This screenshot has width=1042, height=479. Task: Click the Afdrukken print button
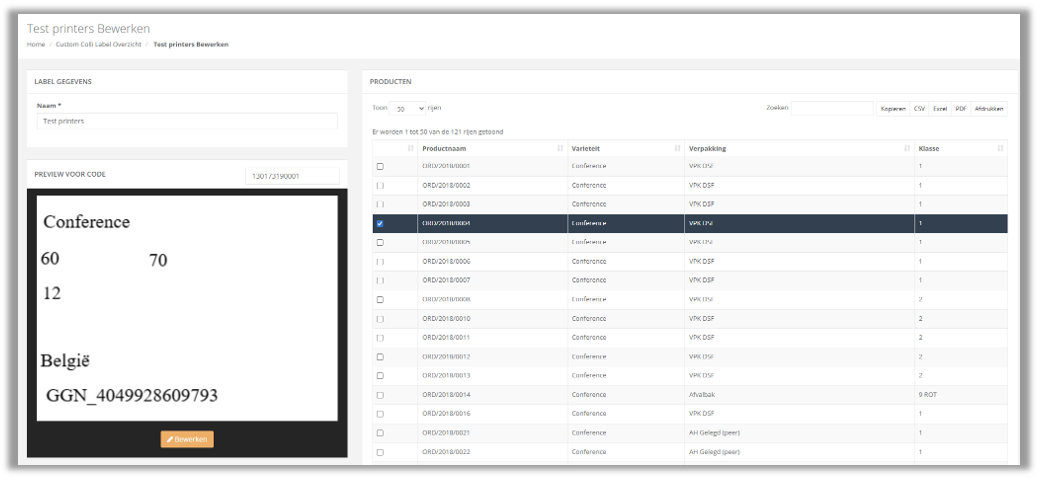pyautogui.click(x=989, y=109)
